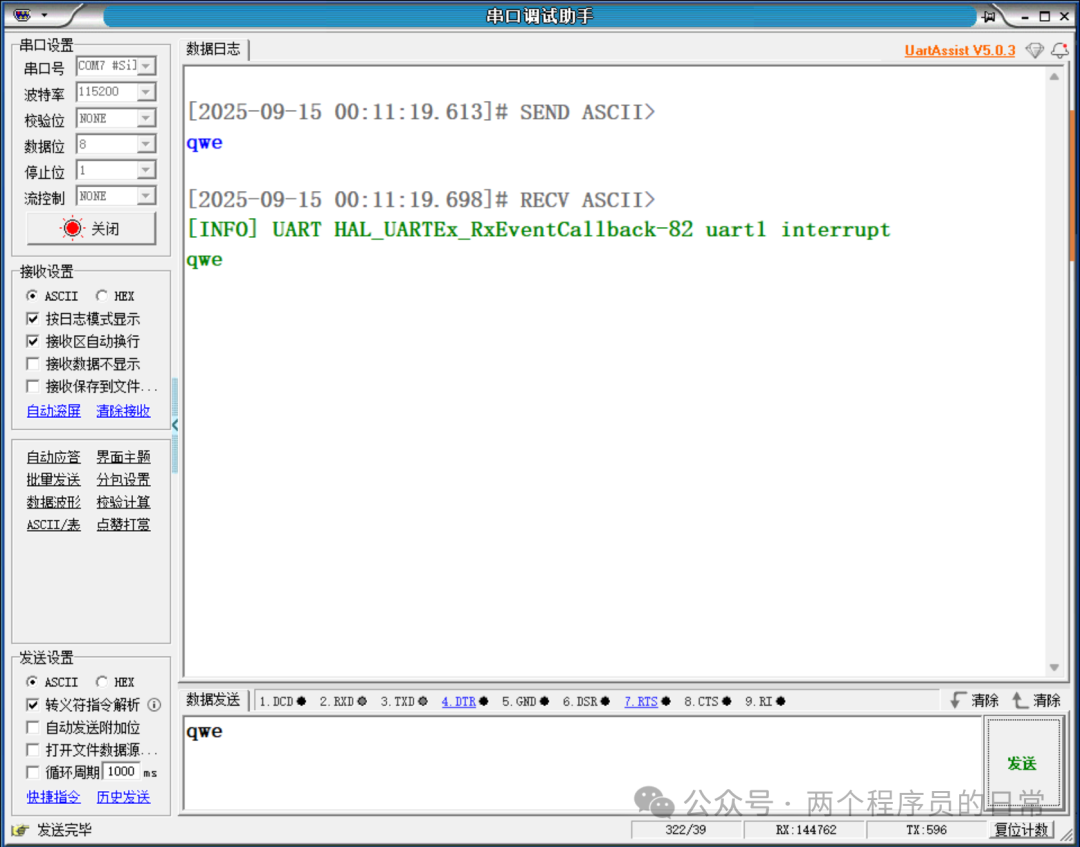Uncheck 接收区自动换行
Screen dimensions: 1080x847
[x=32, y=342]
